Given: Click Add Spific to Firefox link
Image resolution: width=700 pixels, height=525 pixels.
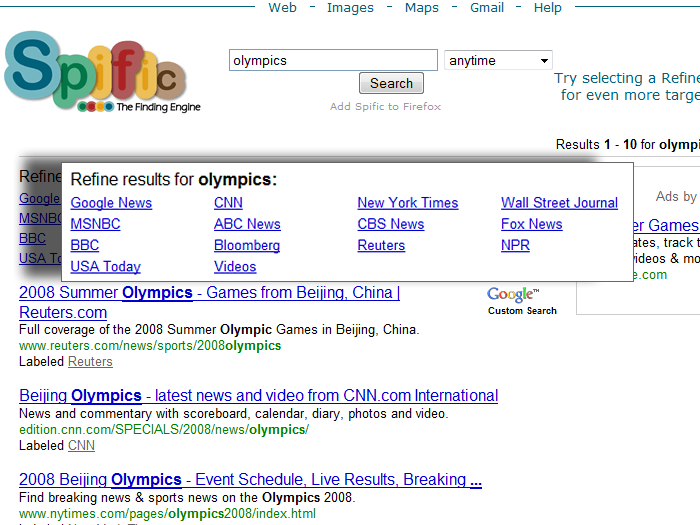Looking at the screenshot, I should click(x=385, y=106).
